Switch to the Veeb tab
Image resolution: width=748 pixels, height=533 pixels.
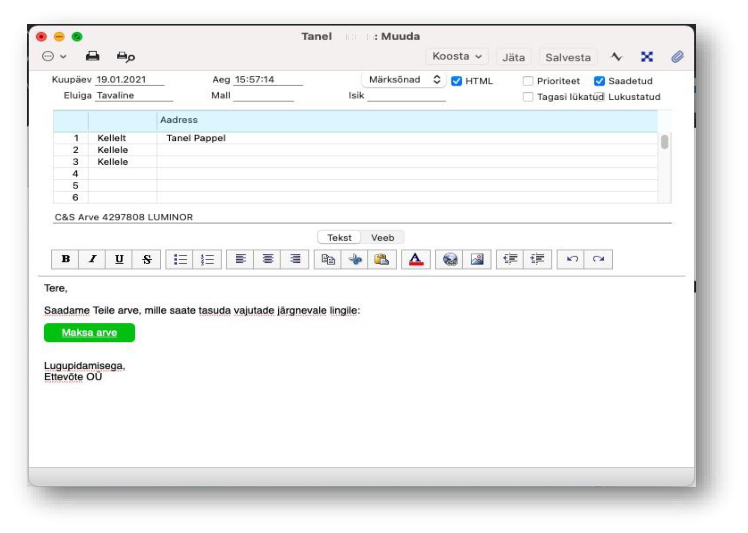coord(383,238)
